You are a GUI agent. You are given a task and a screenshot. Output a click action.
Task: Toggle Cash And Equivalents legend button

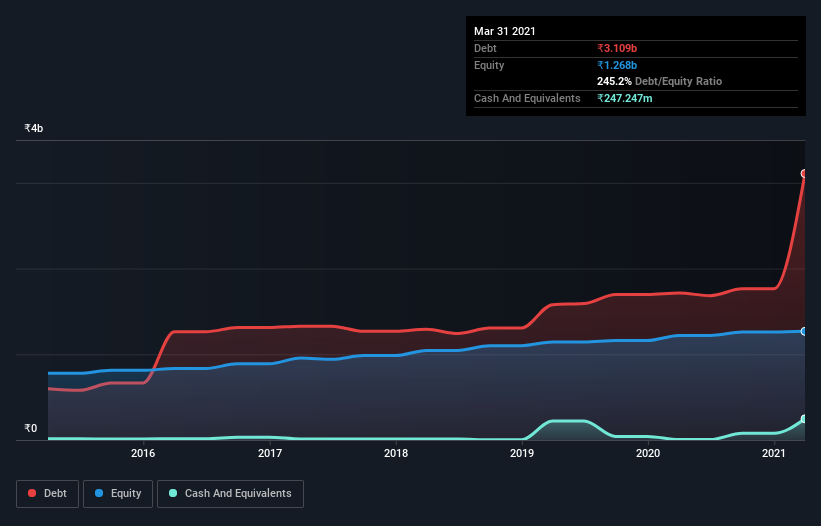point(230,494)
